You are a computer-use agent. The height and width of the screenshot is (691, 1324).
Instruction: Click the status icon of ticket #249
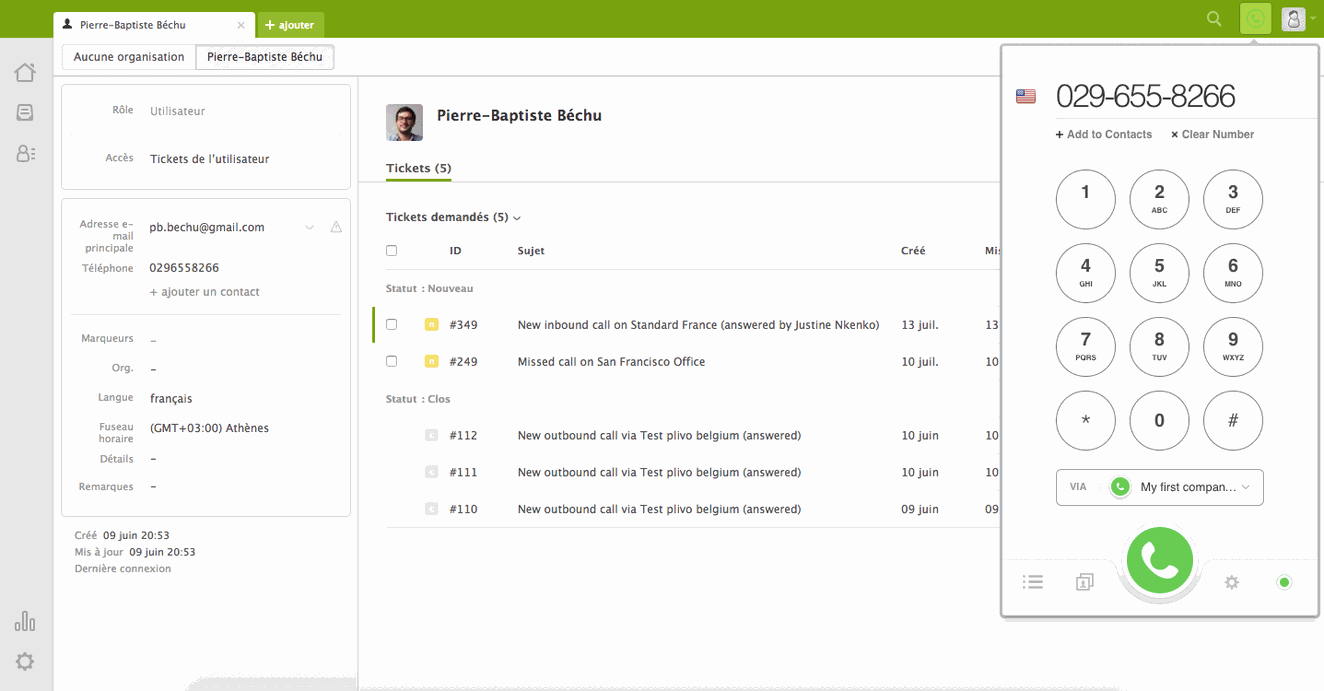[x=432, y=362]
